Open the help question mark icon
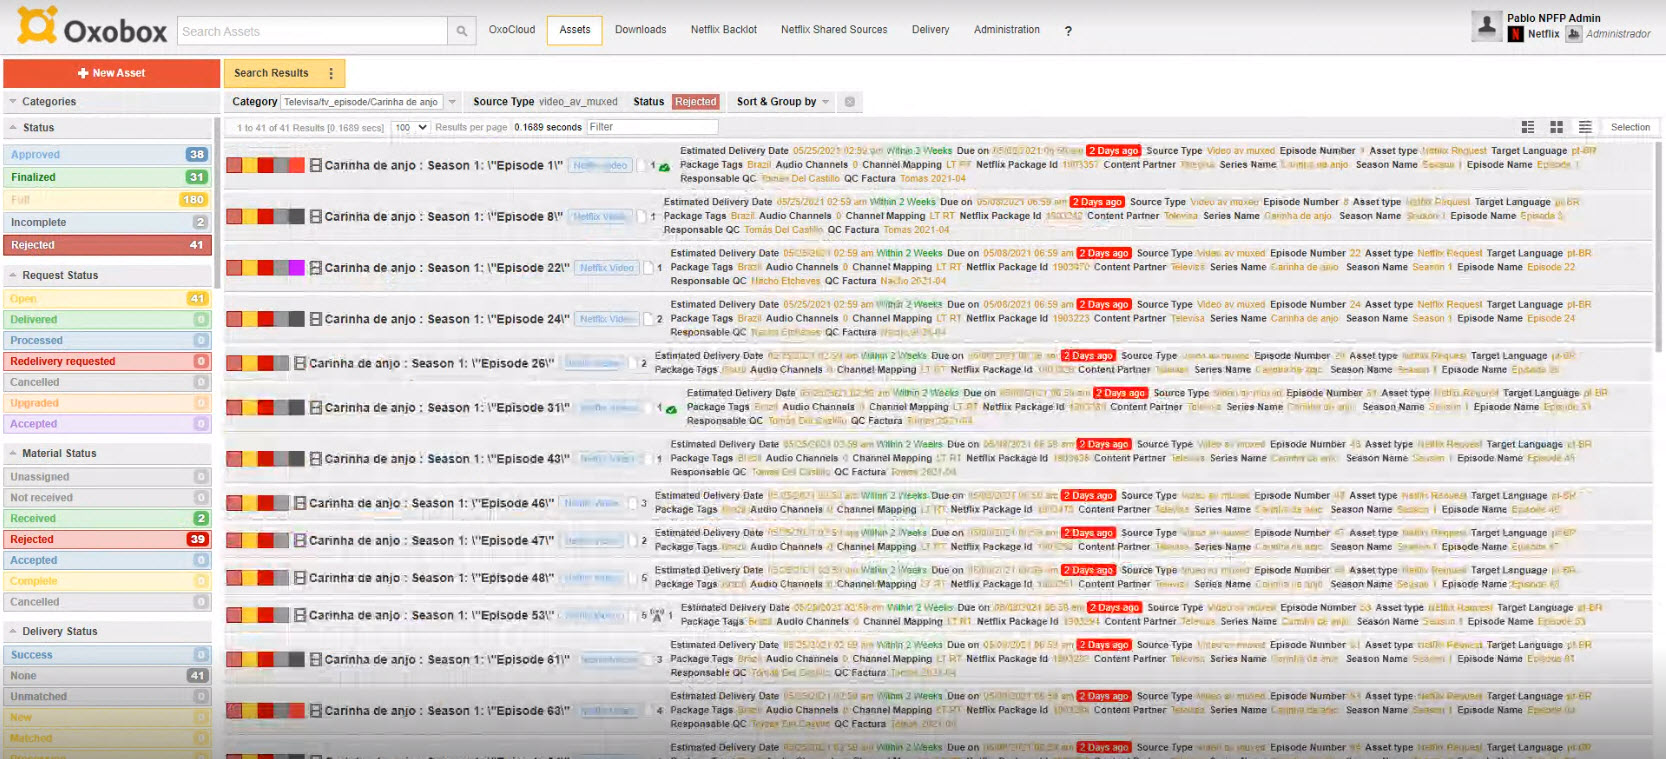 coord(1068,31)
